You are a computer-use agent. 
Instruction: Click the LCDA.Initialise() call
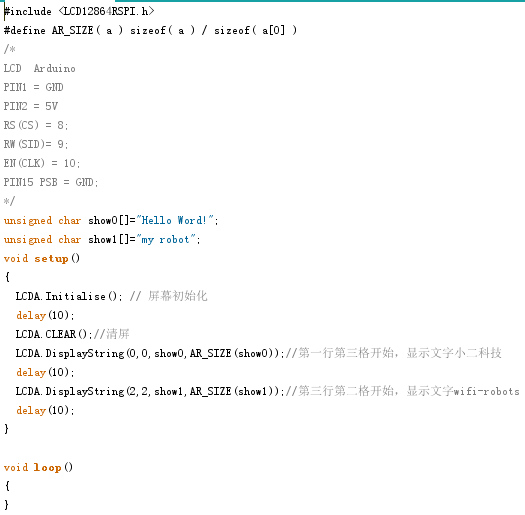pyautogui.click(x=69, y=296)
